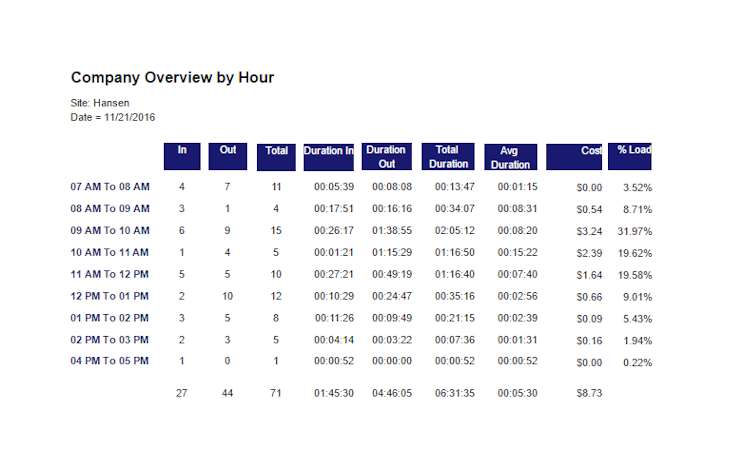
Task: Click grand Total Duration '06:31:35'
Action: pyautogui.click(x=455, y=393)
